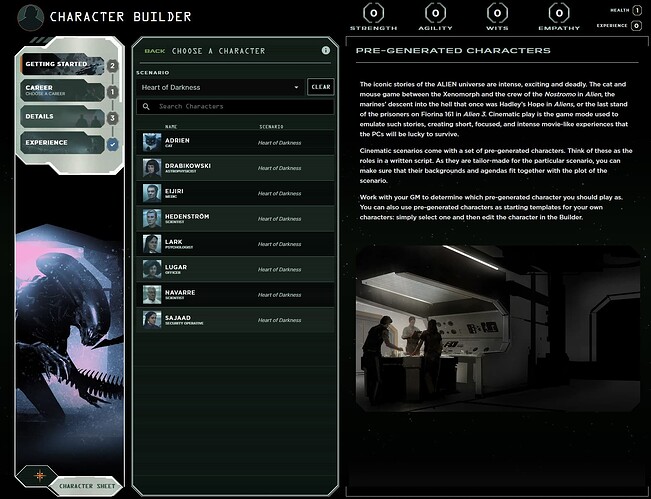Viewport: 651px width, 499px height.
Task: Click the Details step badge 3
Action: coord(112,118)
